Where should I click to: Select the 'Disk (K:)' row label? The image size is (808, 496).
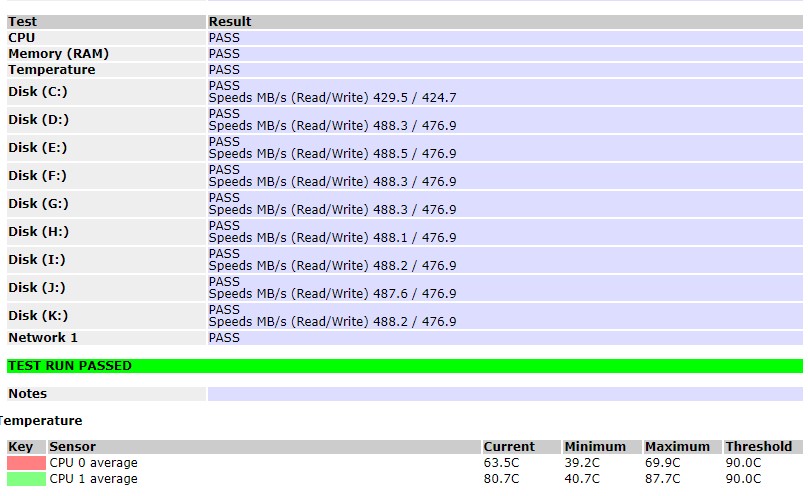click(x=38, y=315)
